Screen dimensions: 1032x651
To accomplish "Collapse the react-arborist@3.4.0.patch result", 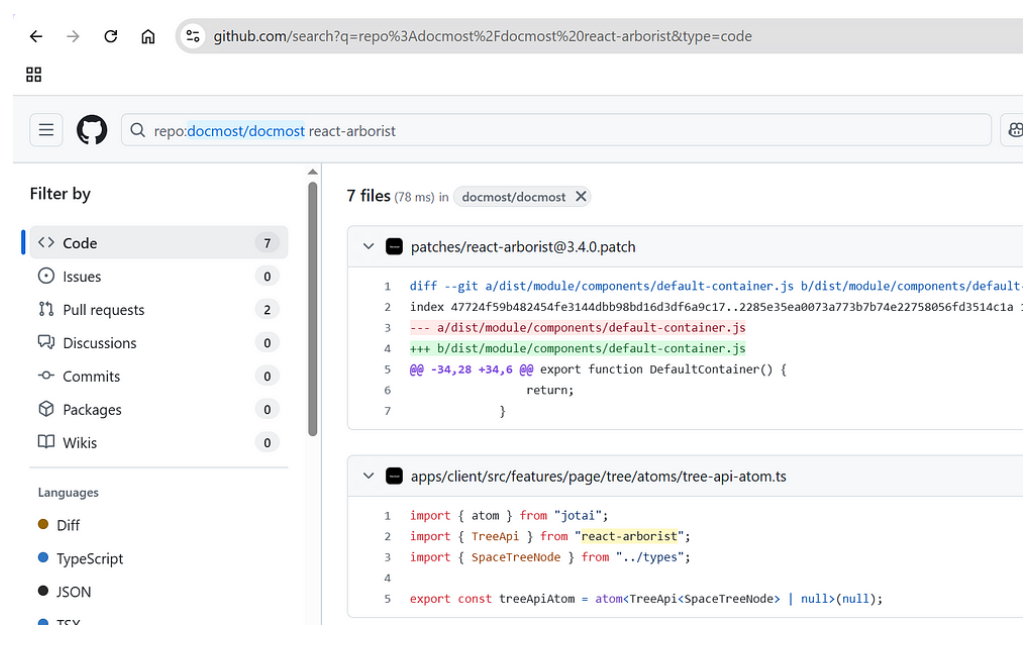I will [369, 247].
